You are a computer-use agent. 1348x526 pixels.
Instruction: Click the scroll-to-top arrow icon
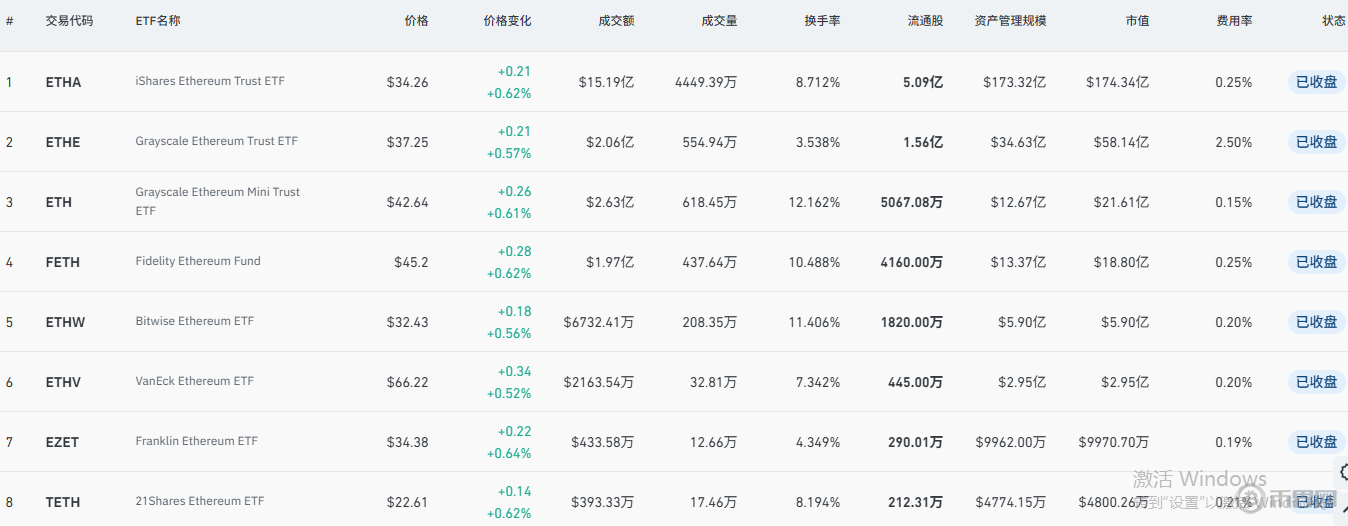pos(1342,510)
